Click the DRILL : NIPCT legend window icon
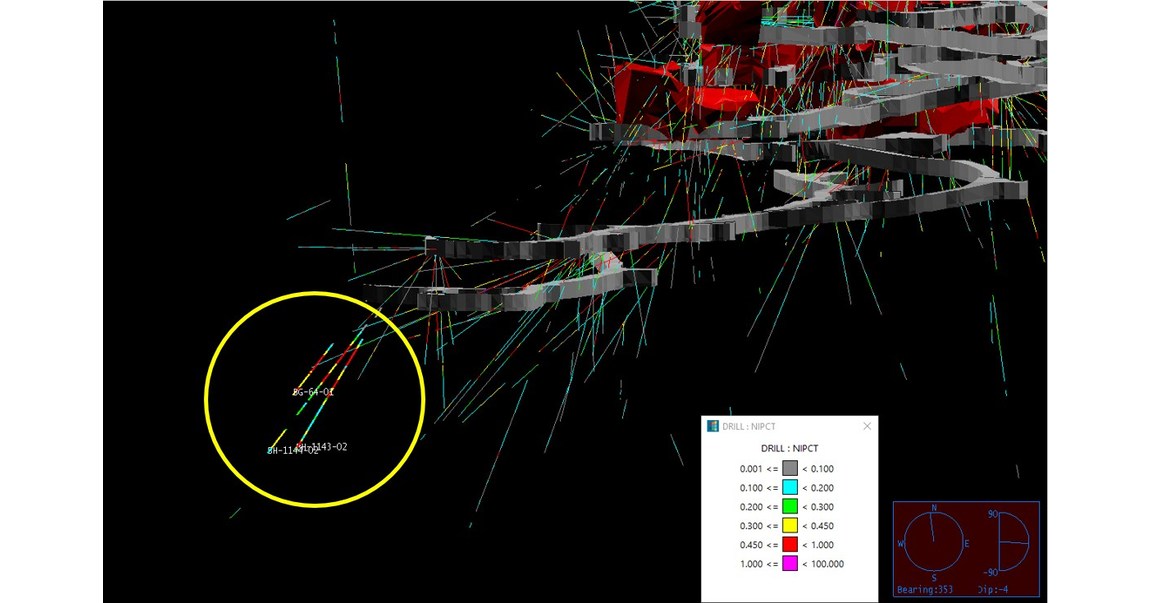1151x603 pixels. tap(713, 426)
